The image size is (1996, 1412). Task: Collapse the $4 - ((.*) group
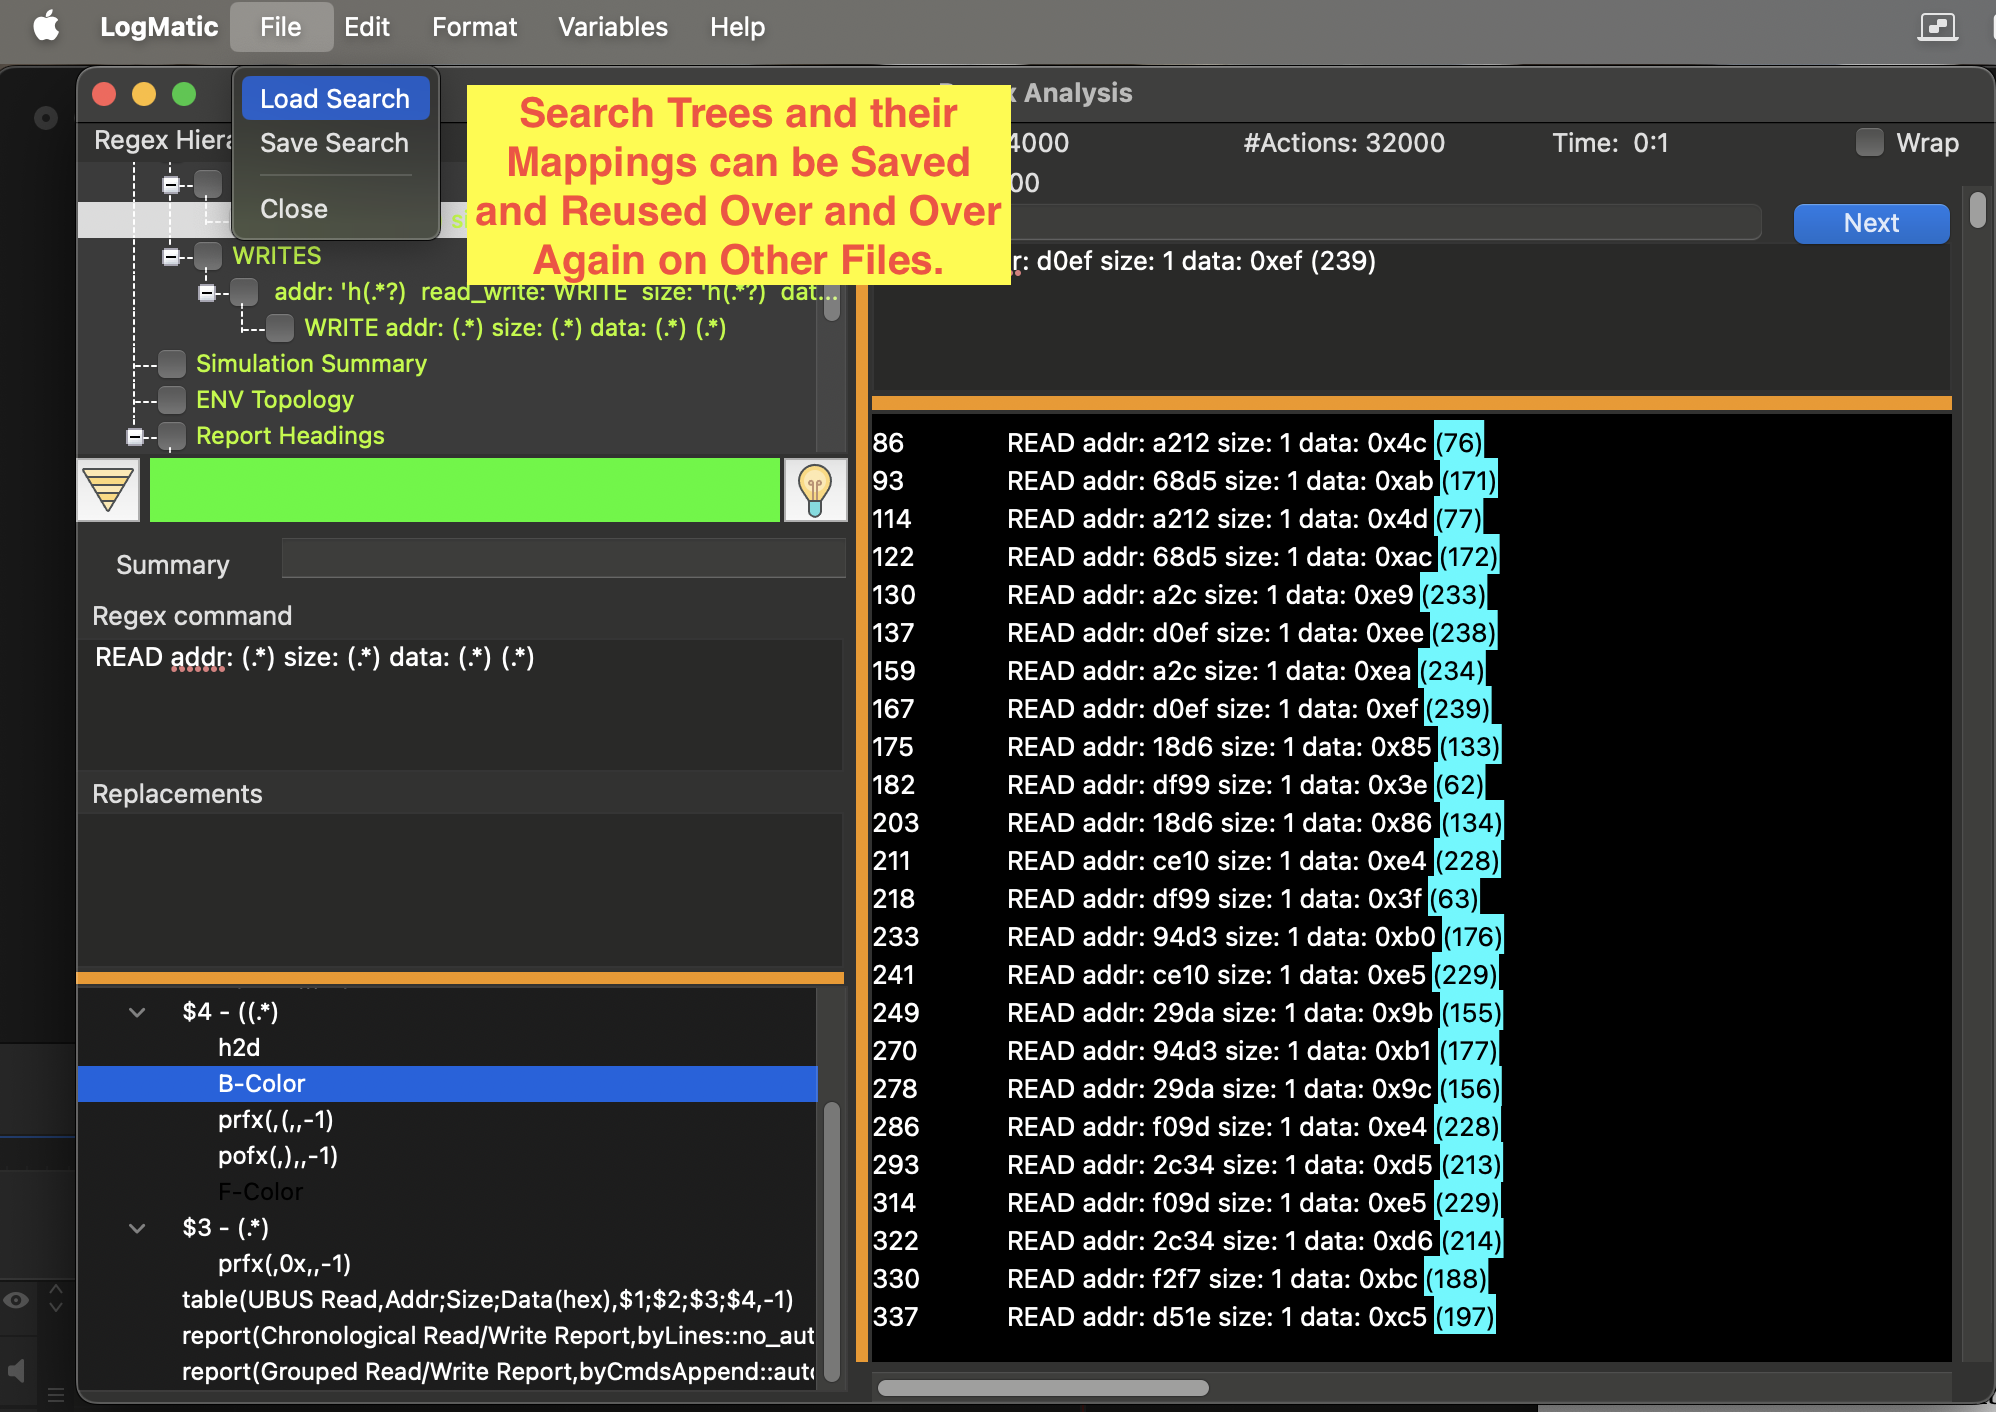(137, 1012)
